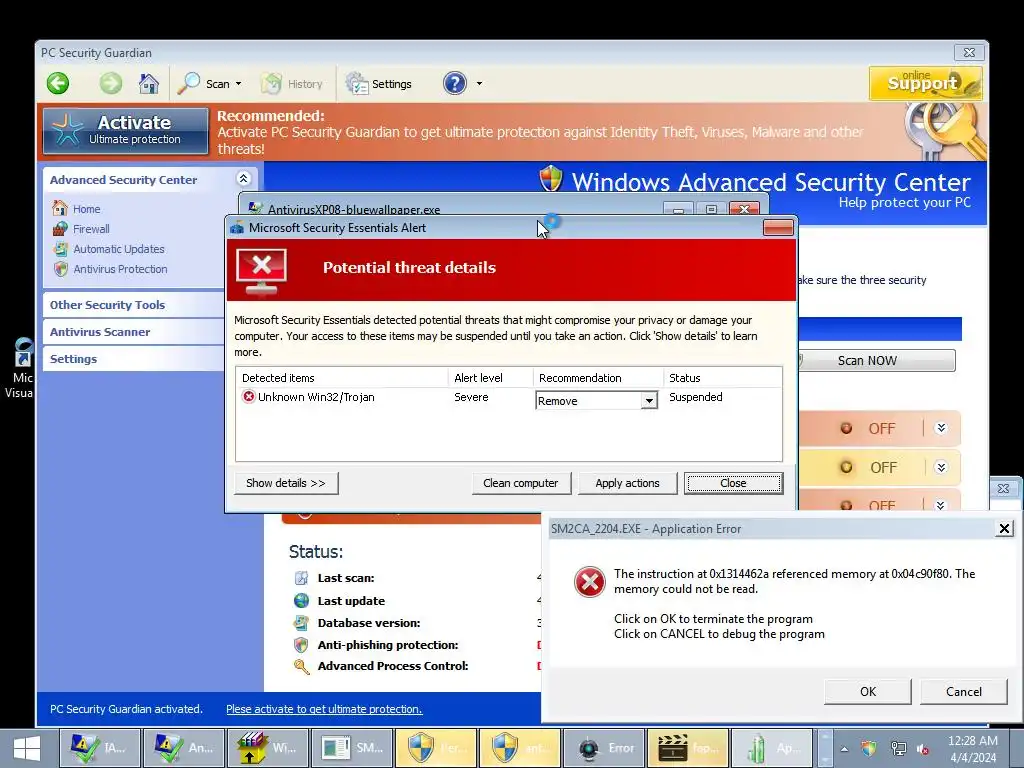Image resolution: width=1024 pixels, height=768 pixels.
Task: Switch to the 'Ap...' taskbar item
Action: (772, 748)
